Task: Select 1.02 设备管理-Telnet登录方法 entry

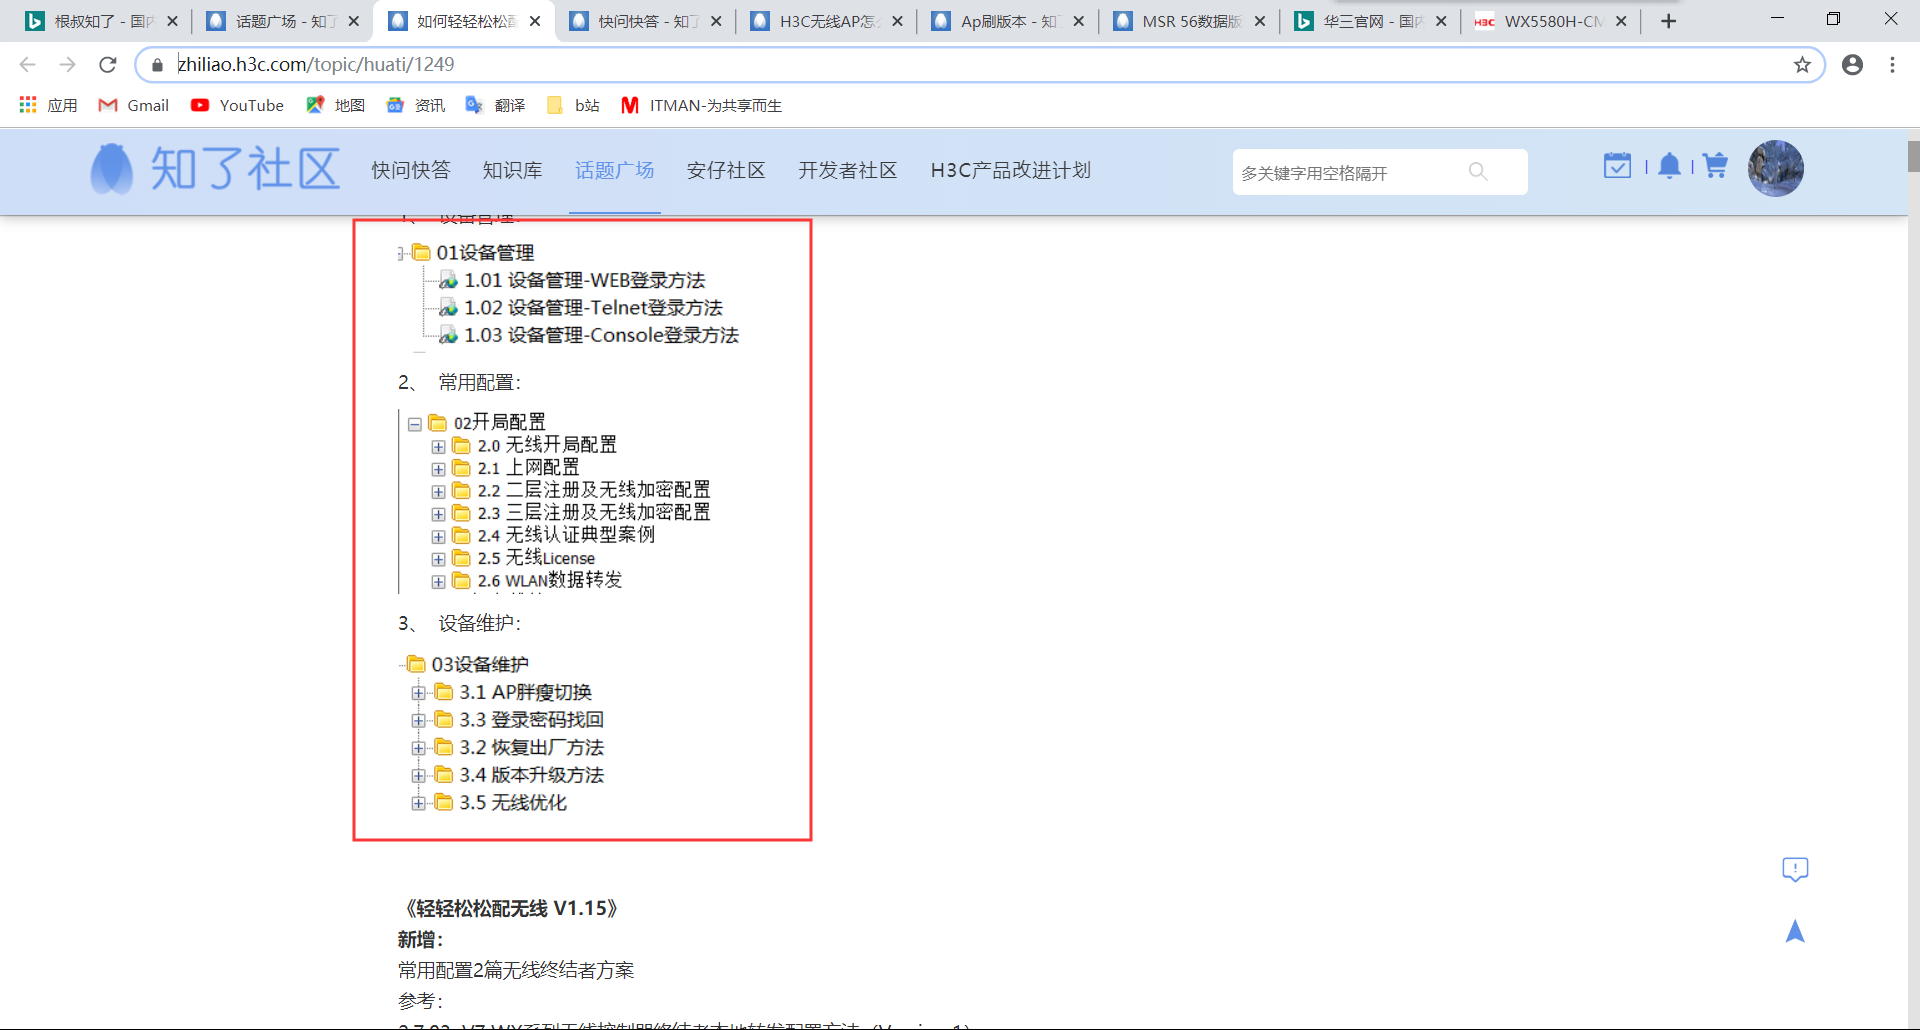Action: [593, 308]
